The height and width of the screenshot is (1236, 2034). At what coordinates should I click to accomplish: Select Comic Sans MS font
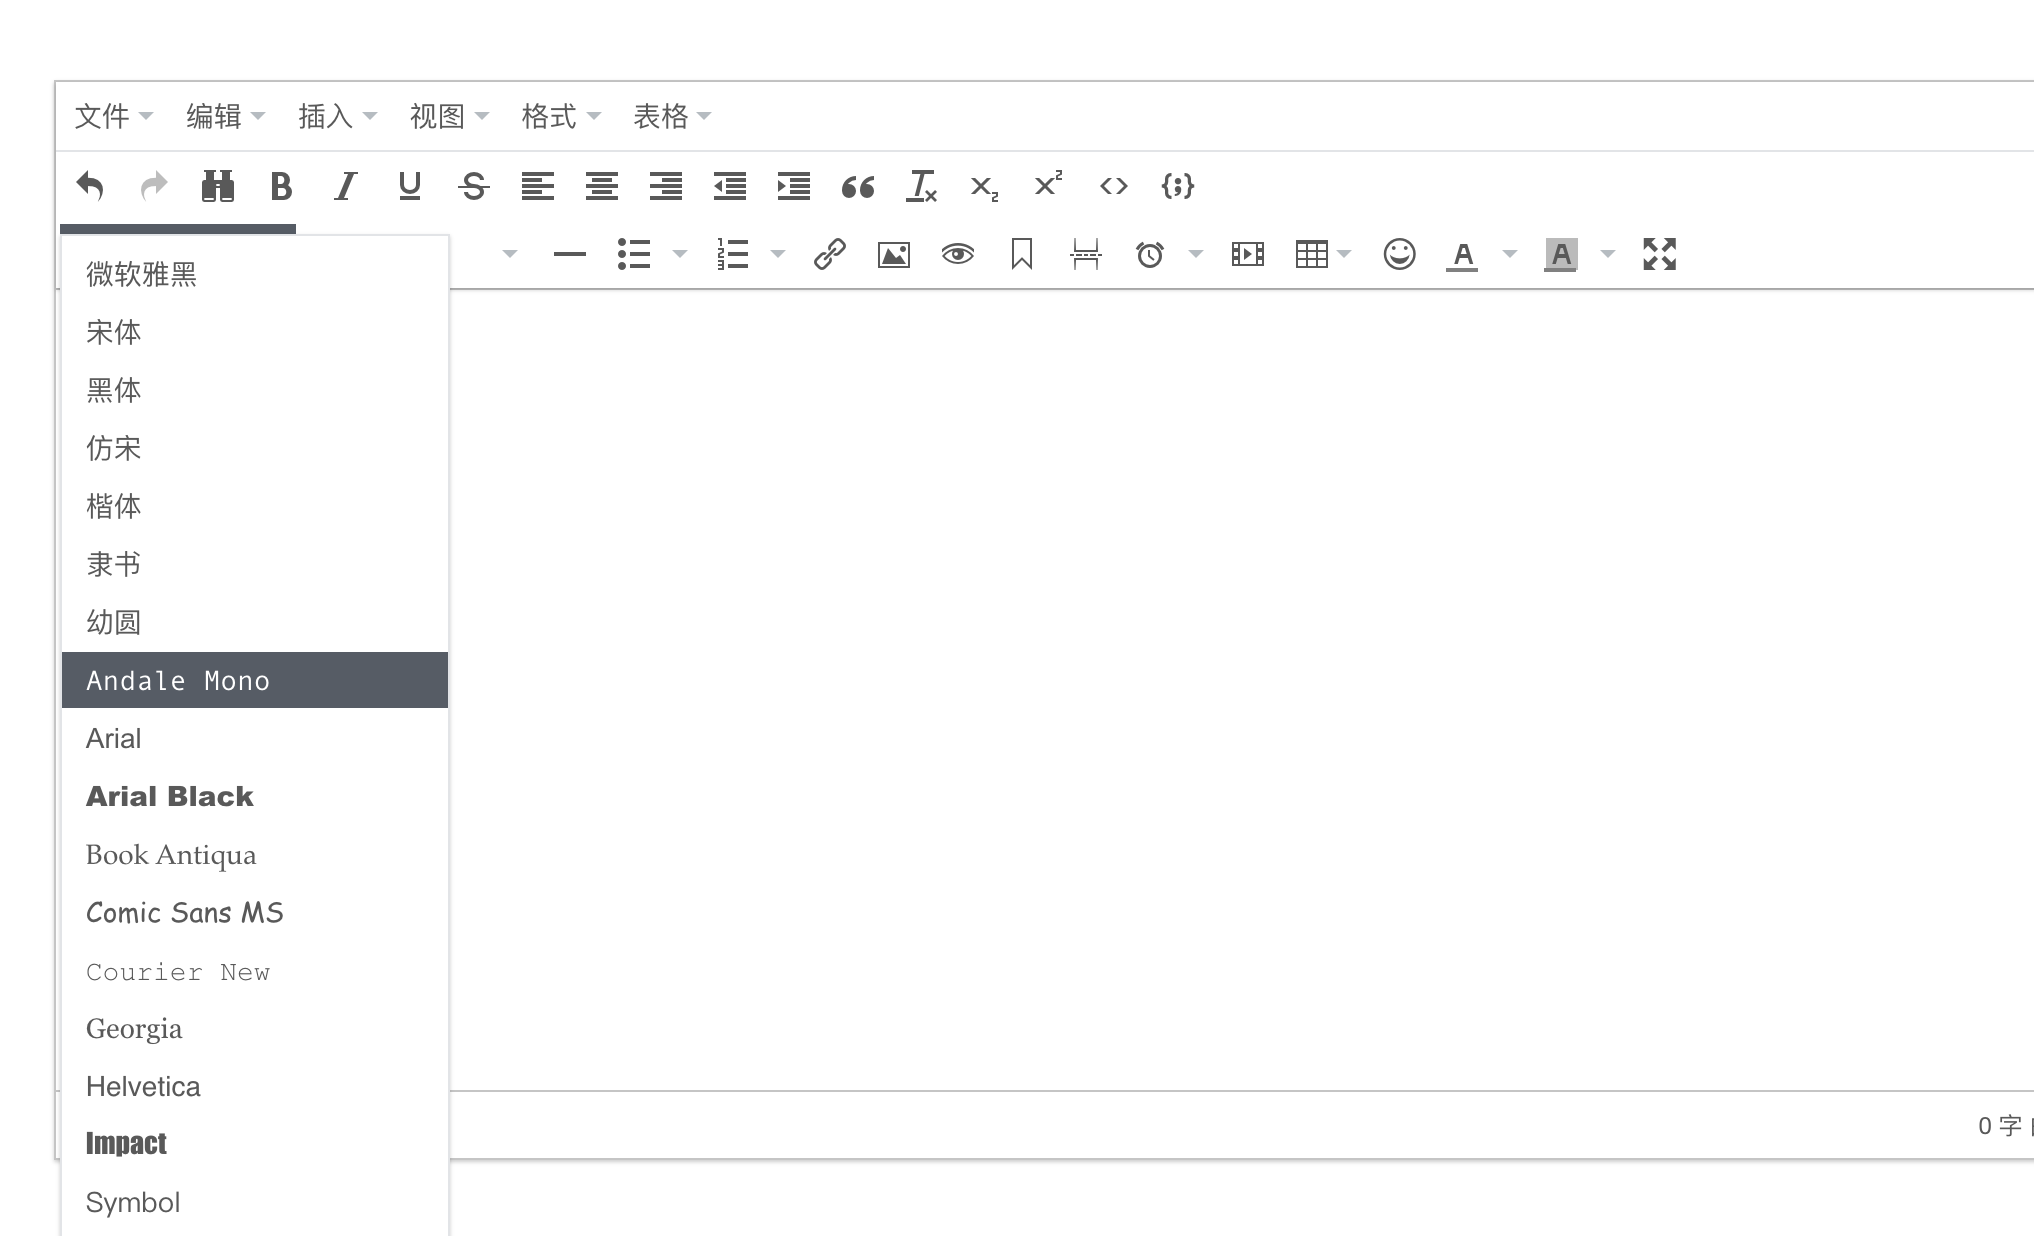pyautogui.click(x=185, y=912)
